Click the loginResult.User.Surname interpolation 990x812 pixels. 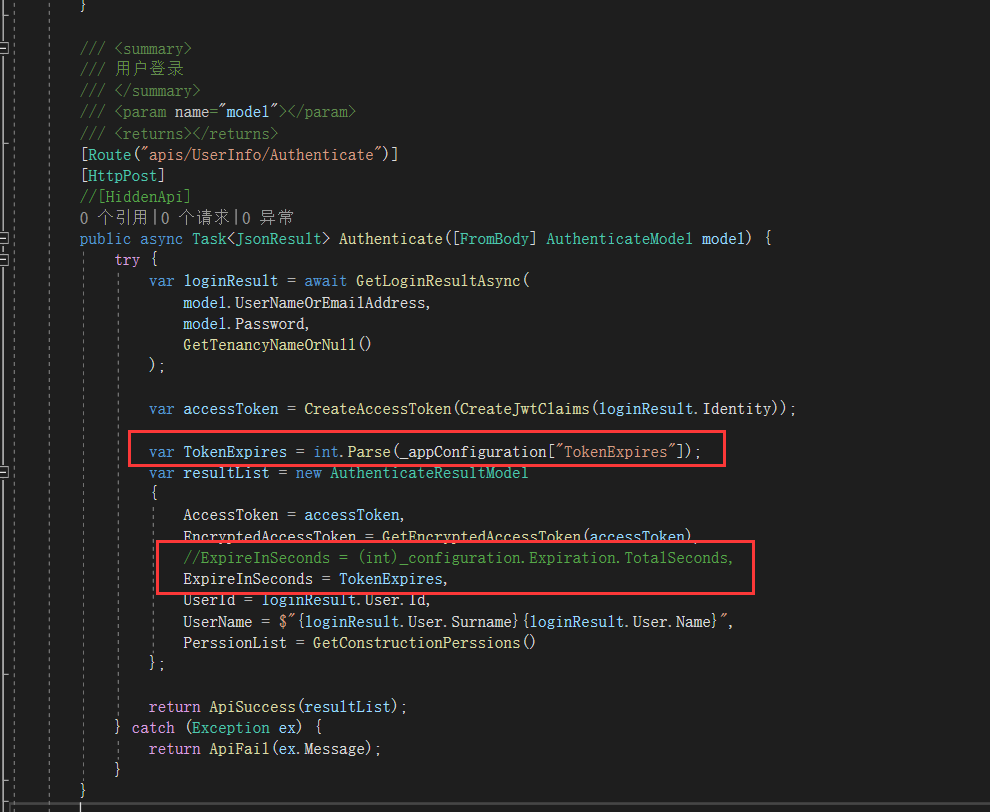(408, 622)
